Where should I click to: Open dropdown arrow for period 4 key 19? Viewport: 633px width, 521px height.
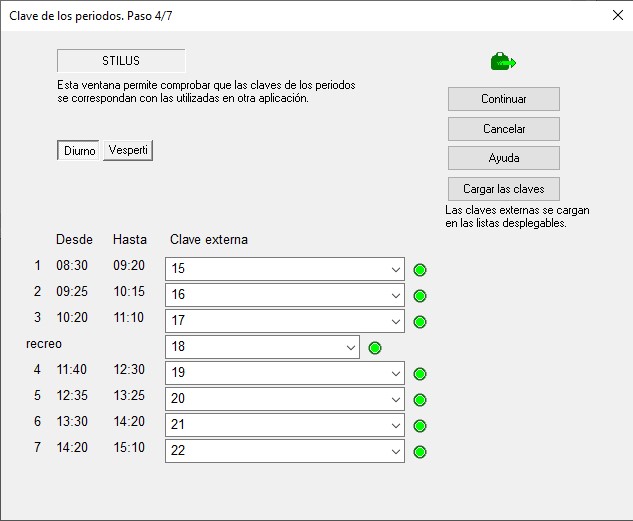click(x=396, y=373)
